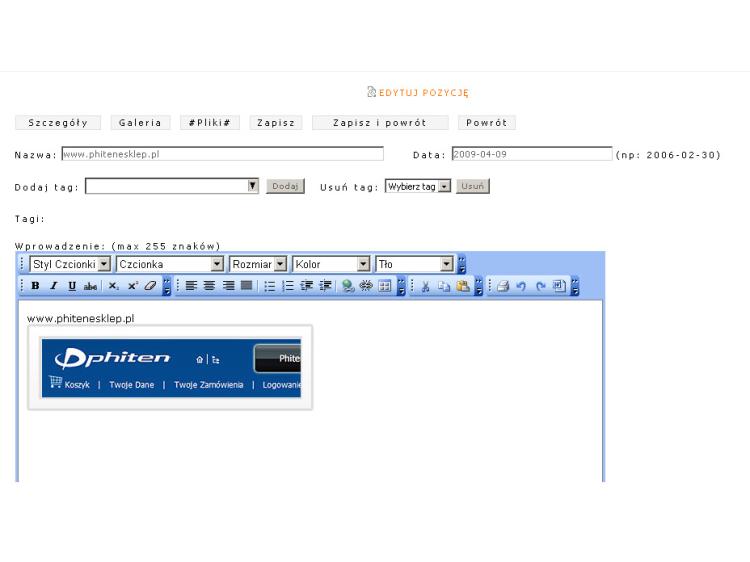The image size is (750, 562).
Task: Align text right
Action: [x=228, y=286]
